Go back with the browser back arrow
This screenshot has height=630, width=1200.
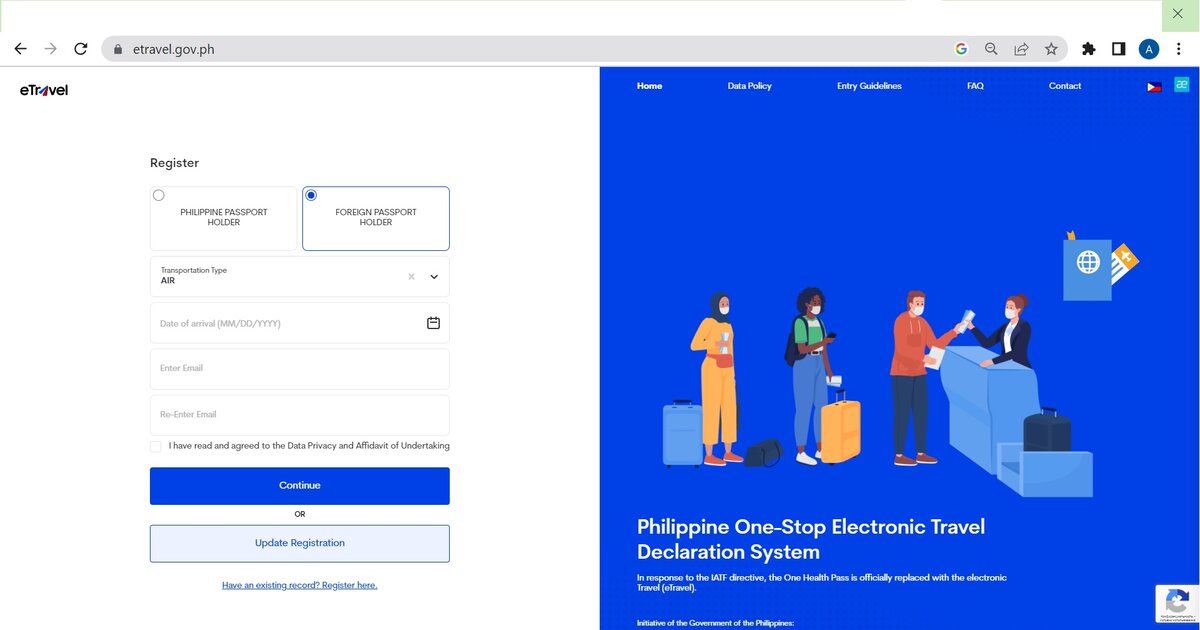(x=20, y=48)
